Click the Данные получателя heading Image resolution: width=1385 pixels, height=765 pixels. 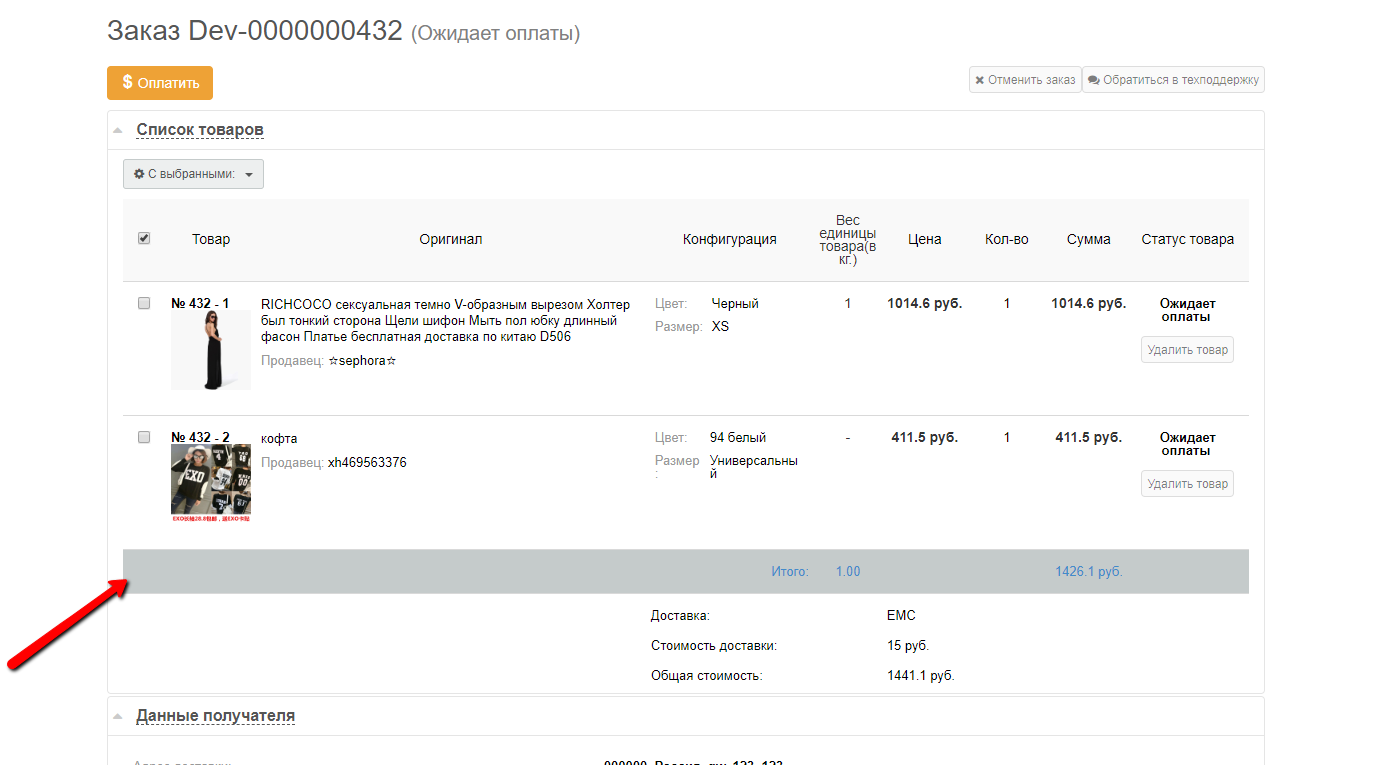pyautogui.click(x=216, y=716)
